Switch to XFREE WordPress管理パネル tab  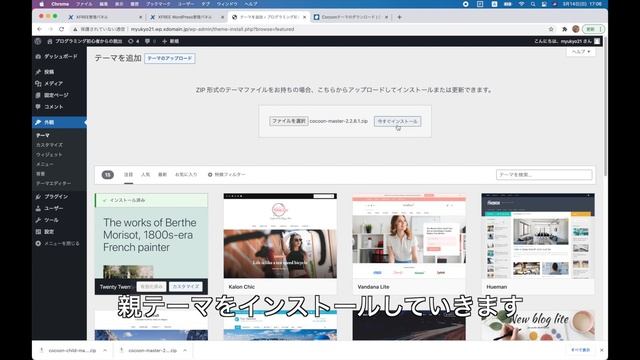[x=187, y=17]
